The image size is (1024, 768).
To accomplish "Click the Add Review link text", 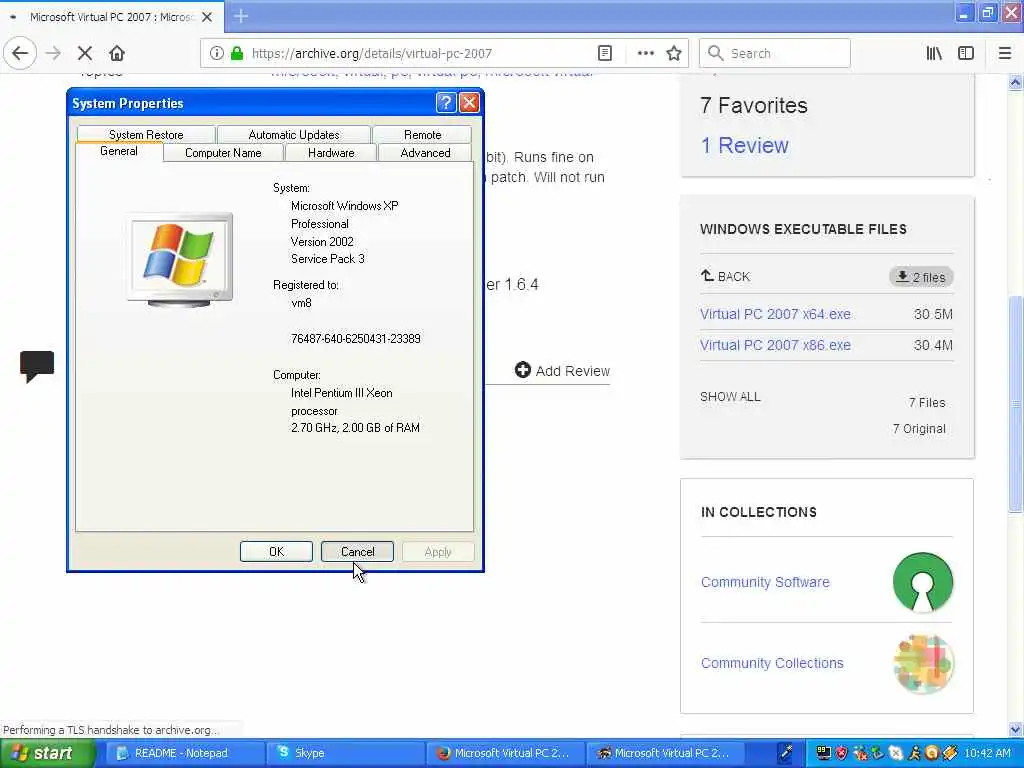I will click(x=573, y=371).
